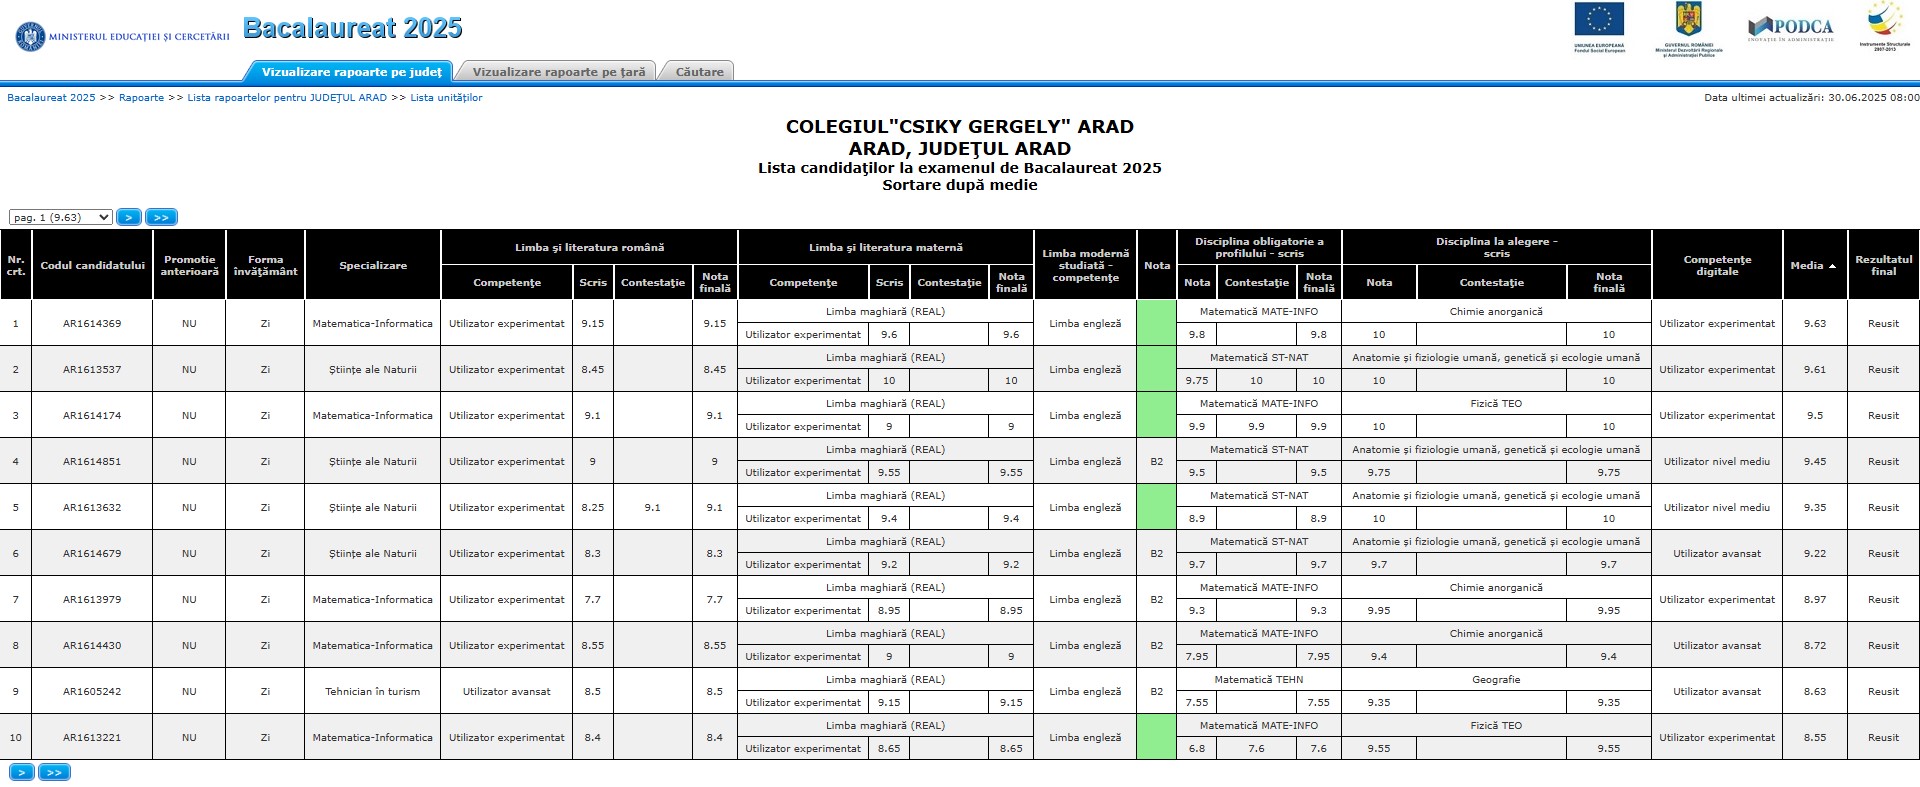Click Tehnician în turism specialization cell
Image resolution: width=1920 pixels, height=787 pixels.
pyautogui.click(x=372, y=692)
